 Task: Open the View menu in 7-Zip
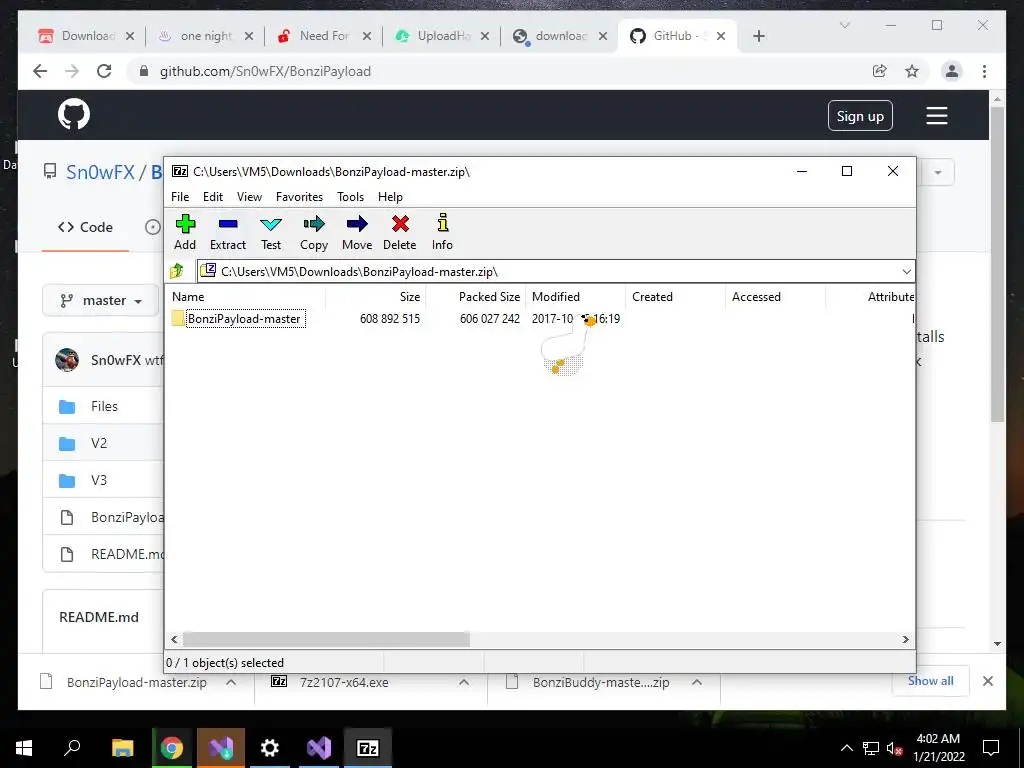[x=249, y=197]
